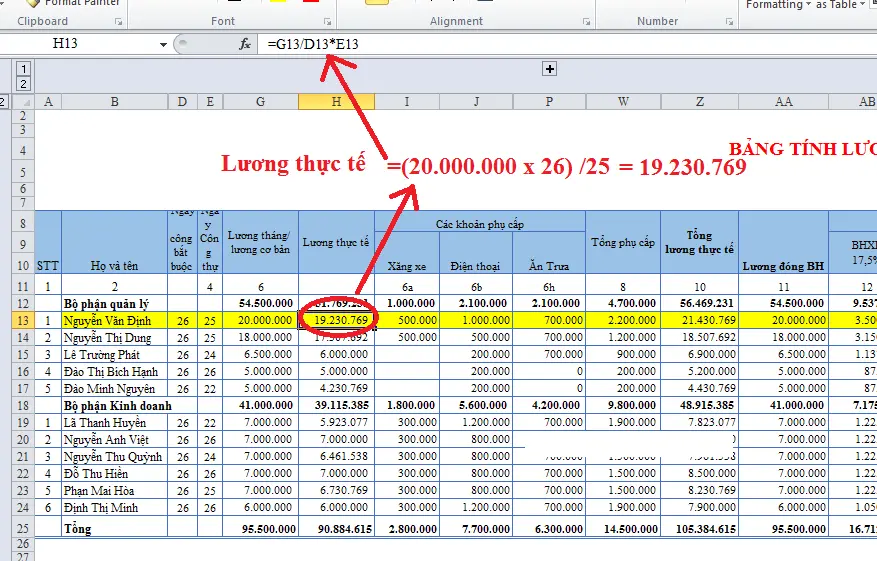
Task: Click the Select All corner triangle
Action: coord(23,102)
